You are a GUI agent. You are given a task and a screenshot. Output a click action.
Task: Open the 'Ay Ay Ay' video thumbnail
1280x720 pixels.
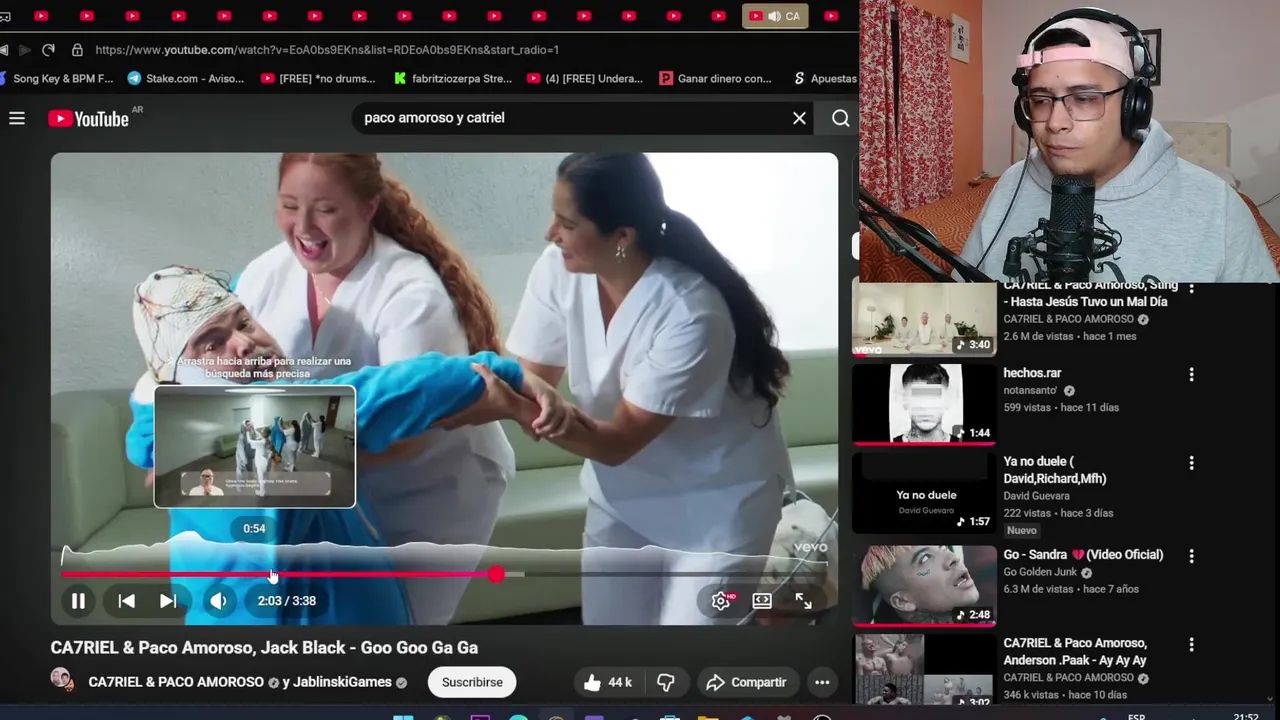(x=924, y=670)
